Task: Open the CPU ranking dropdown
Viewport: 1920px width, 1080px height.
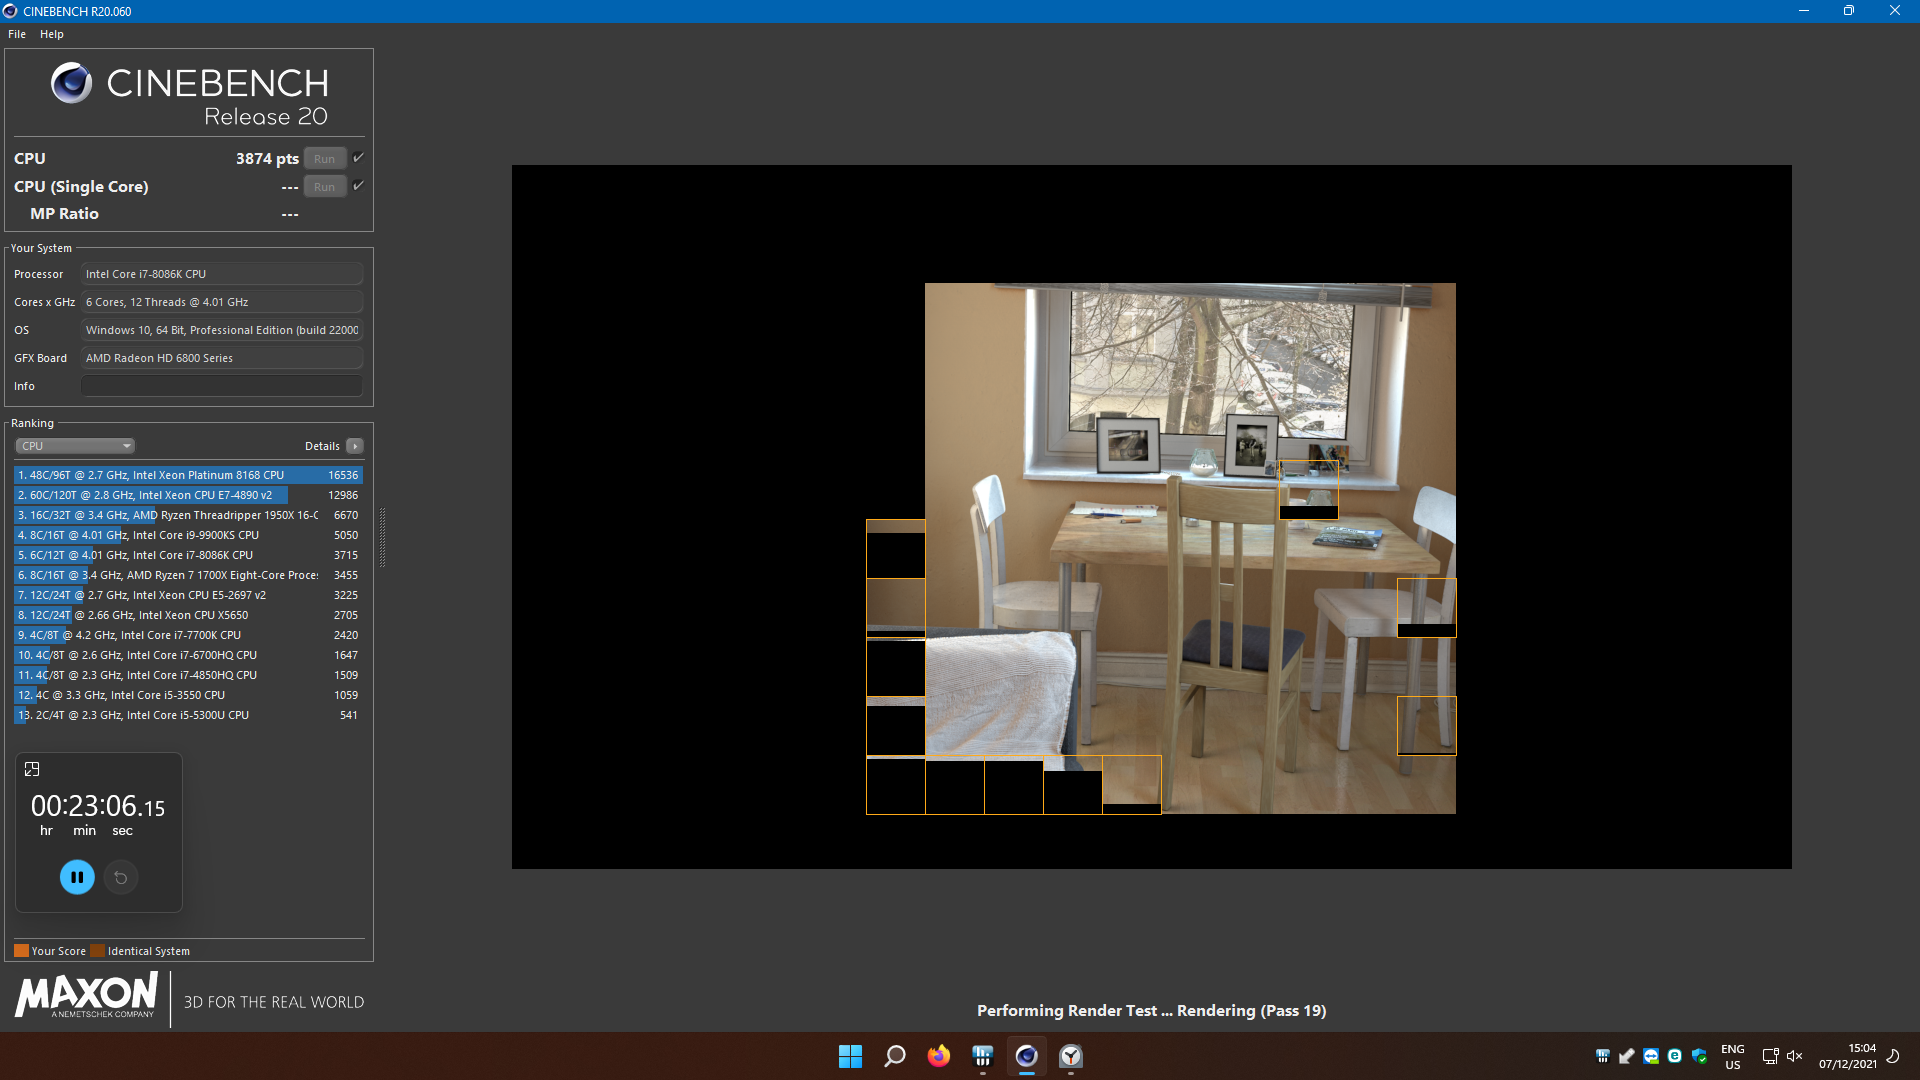Action: coord(75,446)
